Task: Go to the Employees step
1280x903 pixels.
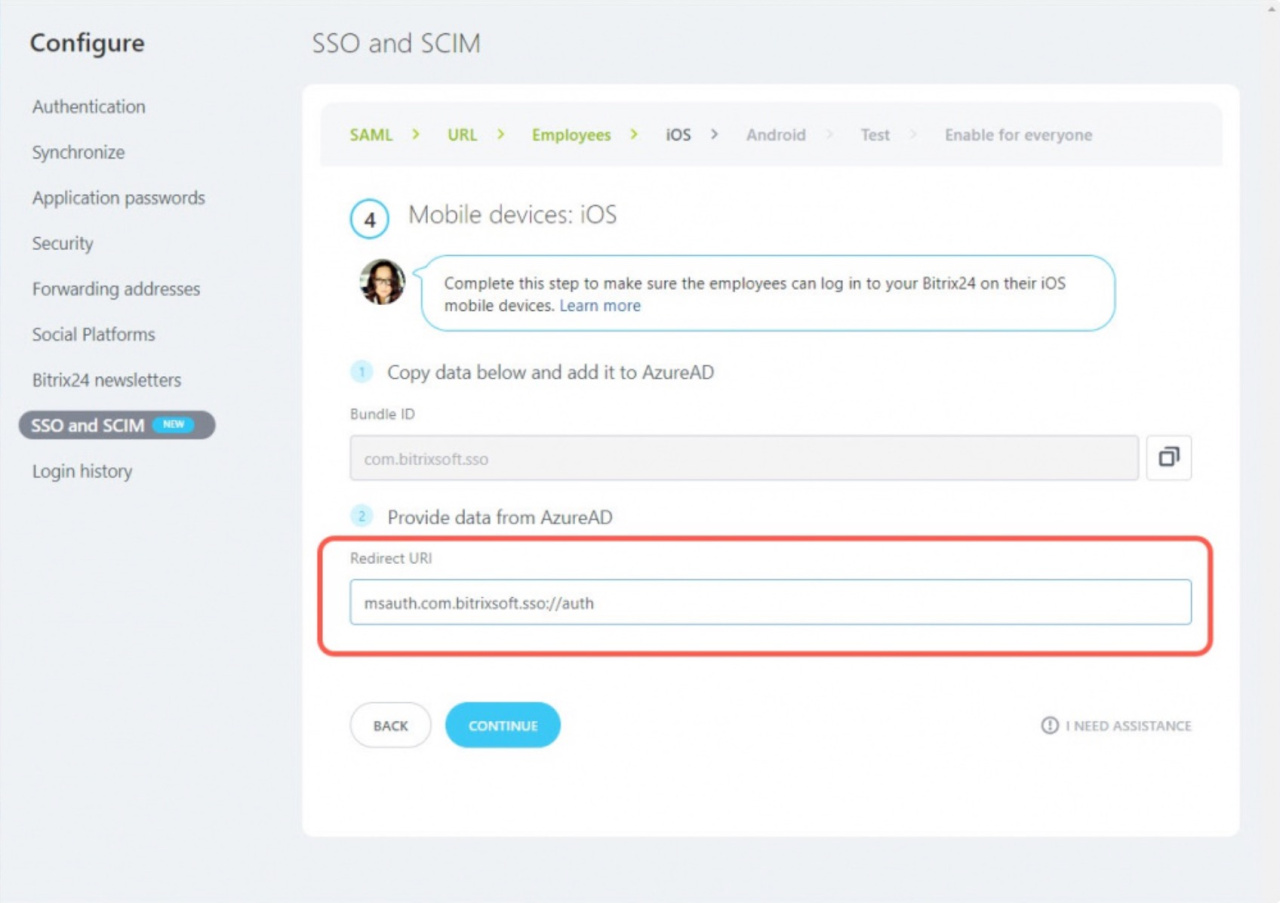Action: pyautogui.click(x=571, y=135)
